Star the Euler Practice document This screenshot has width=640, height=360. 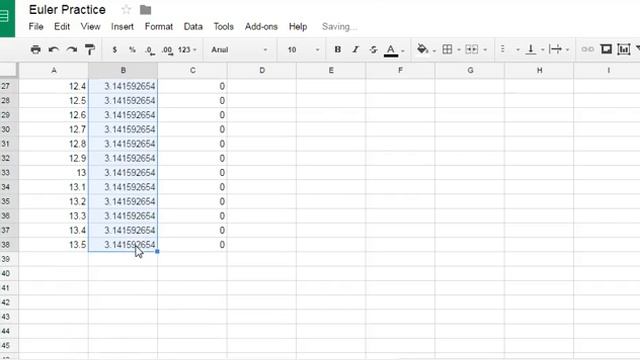126,9
